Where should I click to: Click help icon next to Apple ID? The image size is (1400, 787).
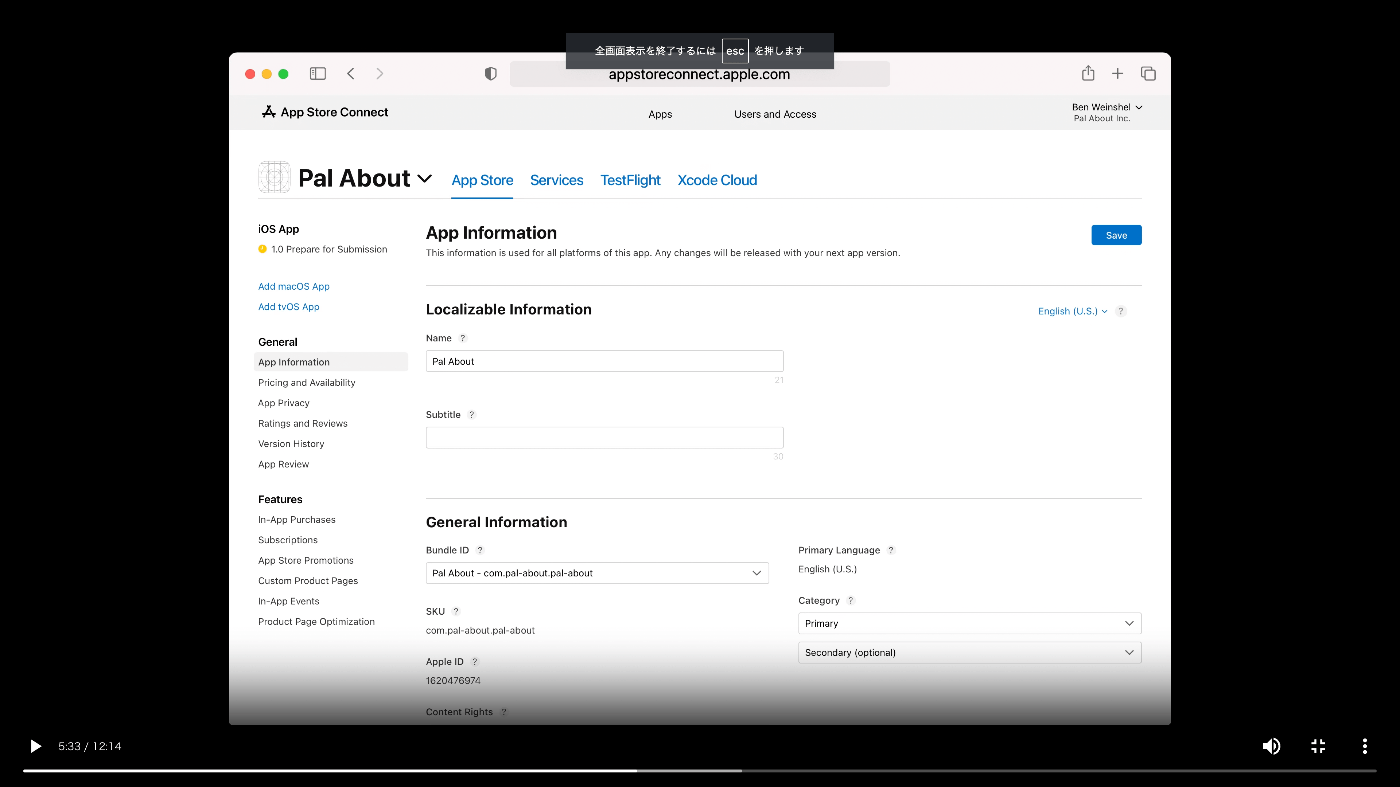[475, 662]
